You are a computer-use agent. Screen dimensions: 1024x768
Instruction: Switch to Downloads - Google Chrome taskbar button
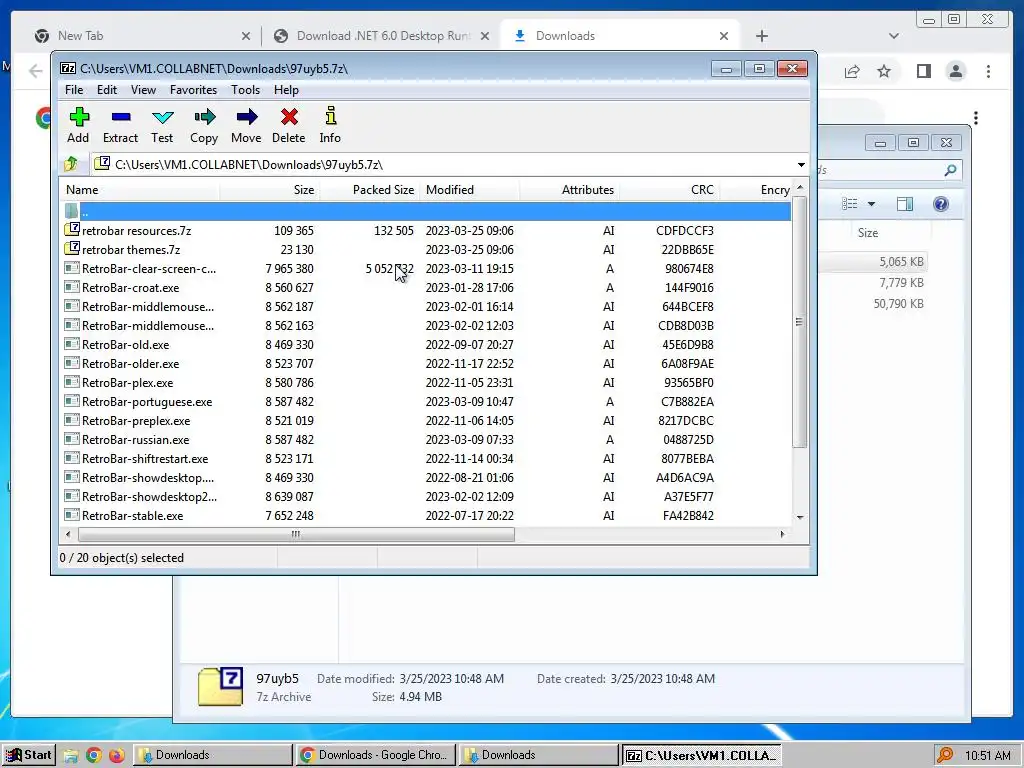(375, 755)
